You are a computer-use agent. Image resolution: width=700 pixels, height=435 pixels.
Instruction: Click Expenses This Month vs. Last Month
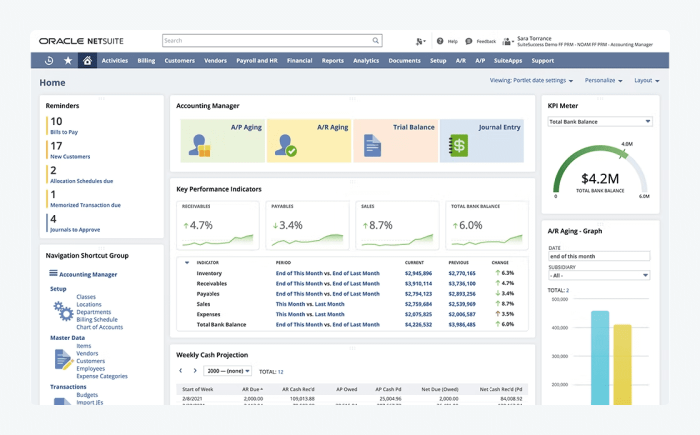coord(310,314)
